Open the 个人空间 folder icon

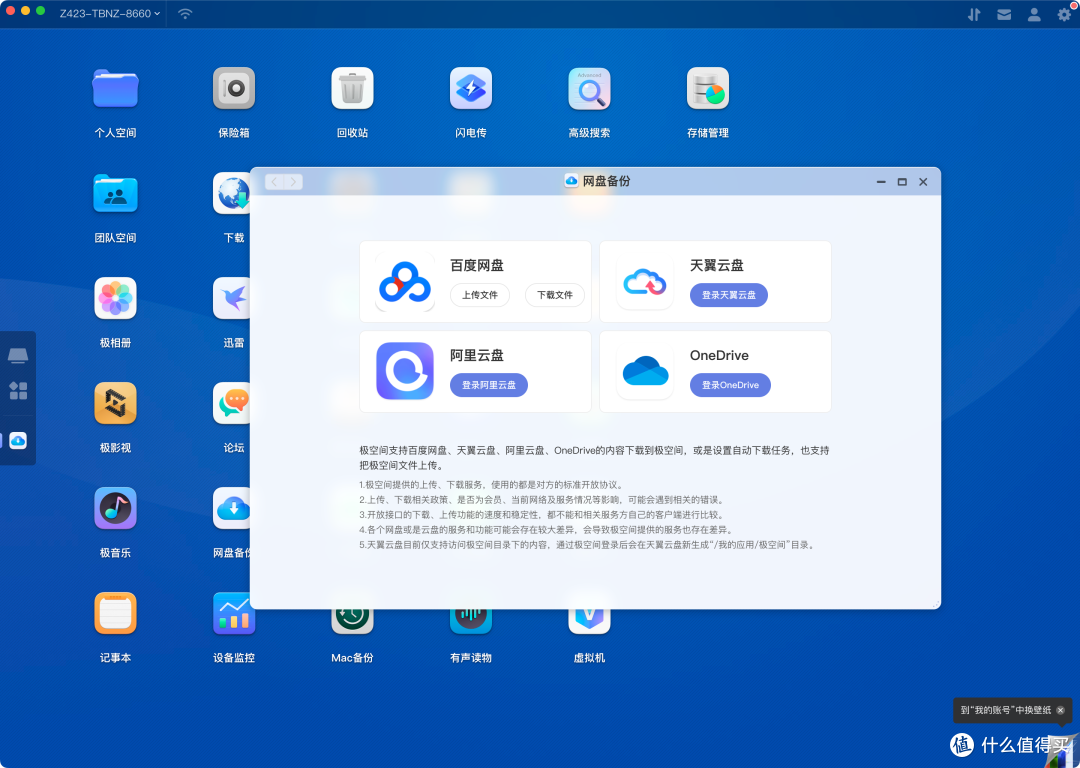click(x=116, y=88)
